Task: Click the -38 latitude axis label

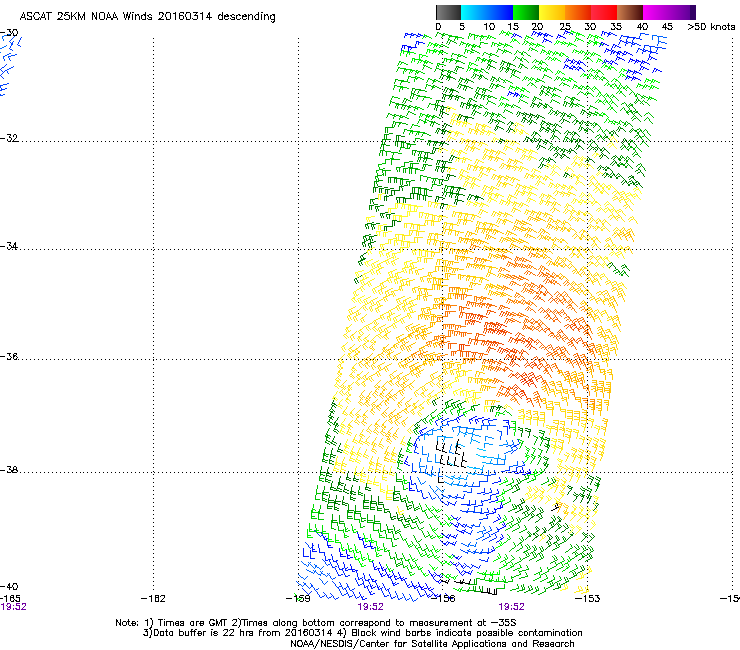Action: (9, 470)
